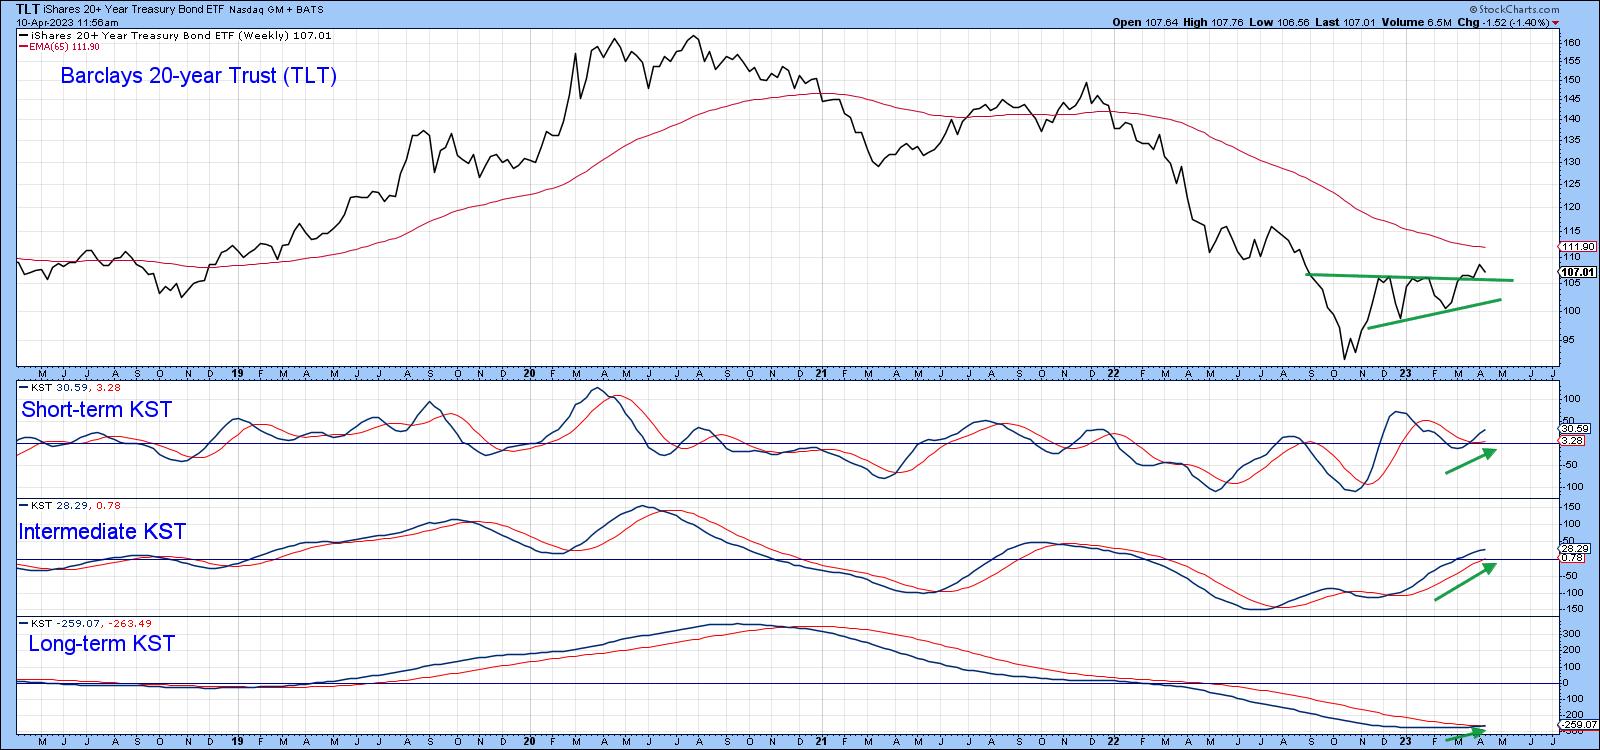This screenshot has width=1600, height=750.
Task: Click the 'Intermediate KST' panel label
Action: click(102, 532)
